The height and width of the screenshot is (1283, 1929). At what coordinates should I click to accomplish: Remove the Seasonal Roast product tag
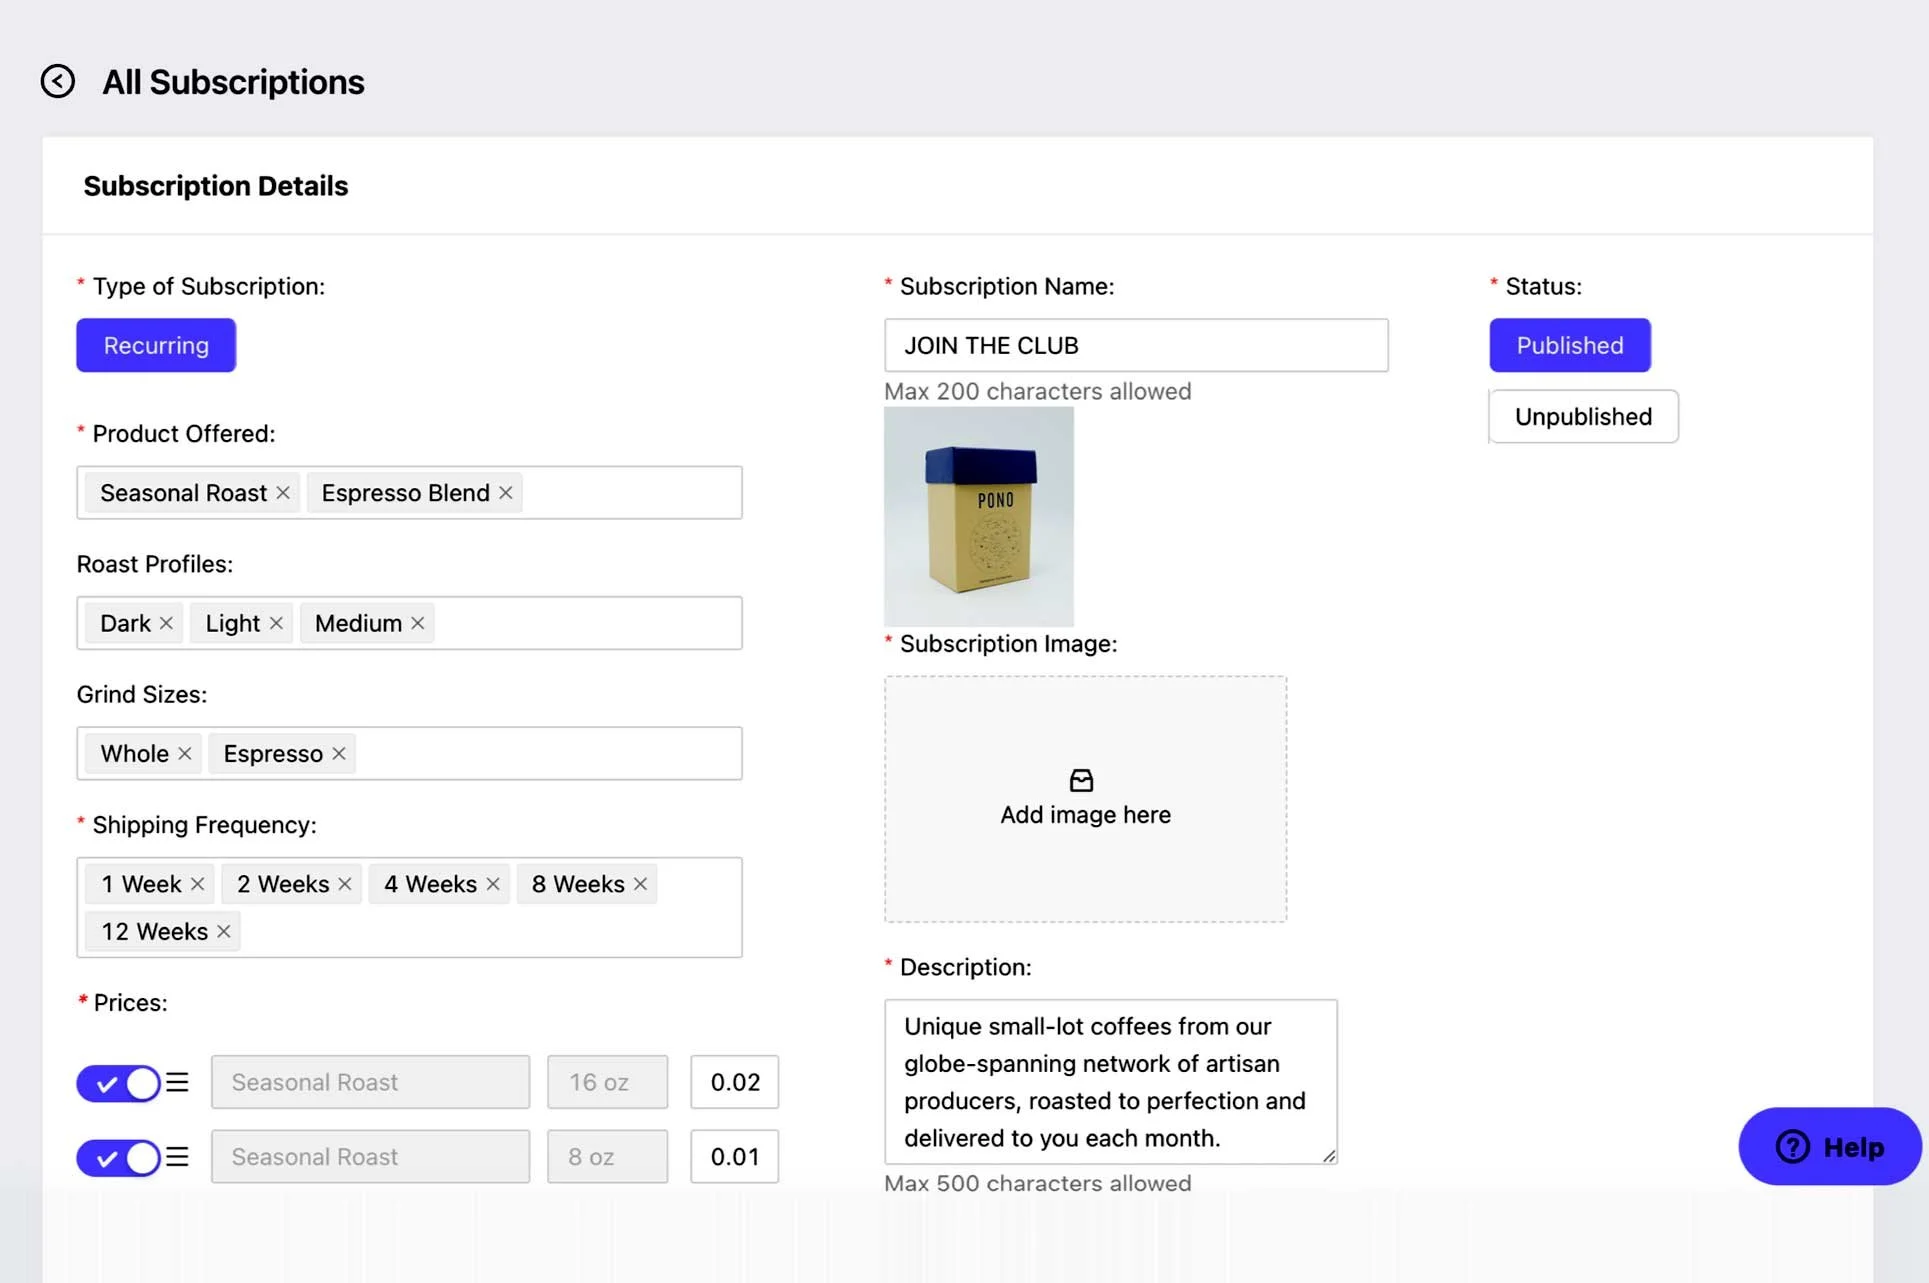coord(283,493)
